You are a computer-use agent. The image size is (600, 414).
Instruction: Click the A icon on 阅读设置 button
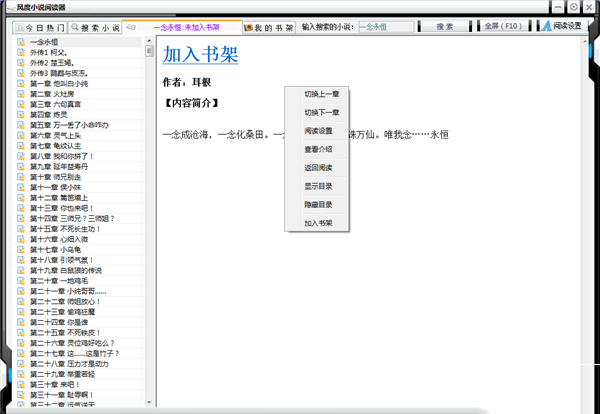547,26
